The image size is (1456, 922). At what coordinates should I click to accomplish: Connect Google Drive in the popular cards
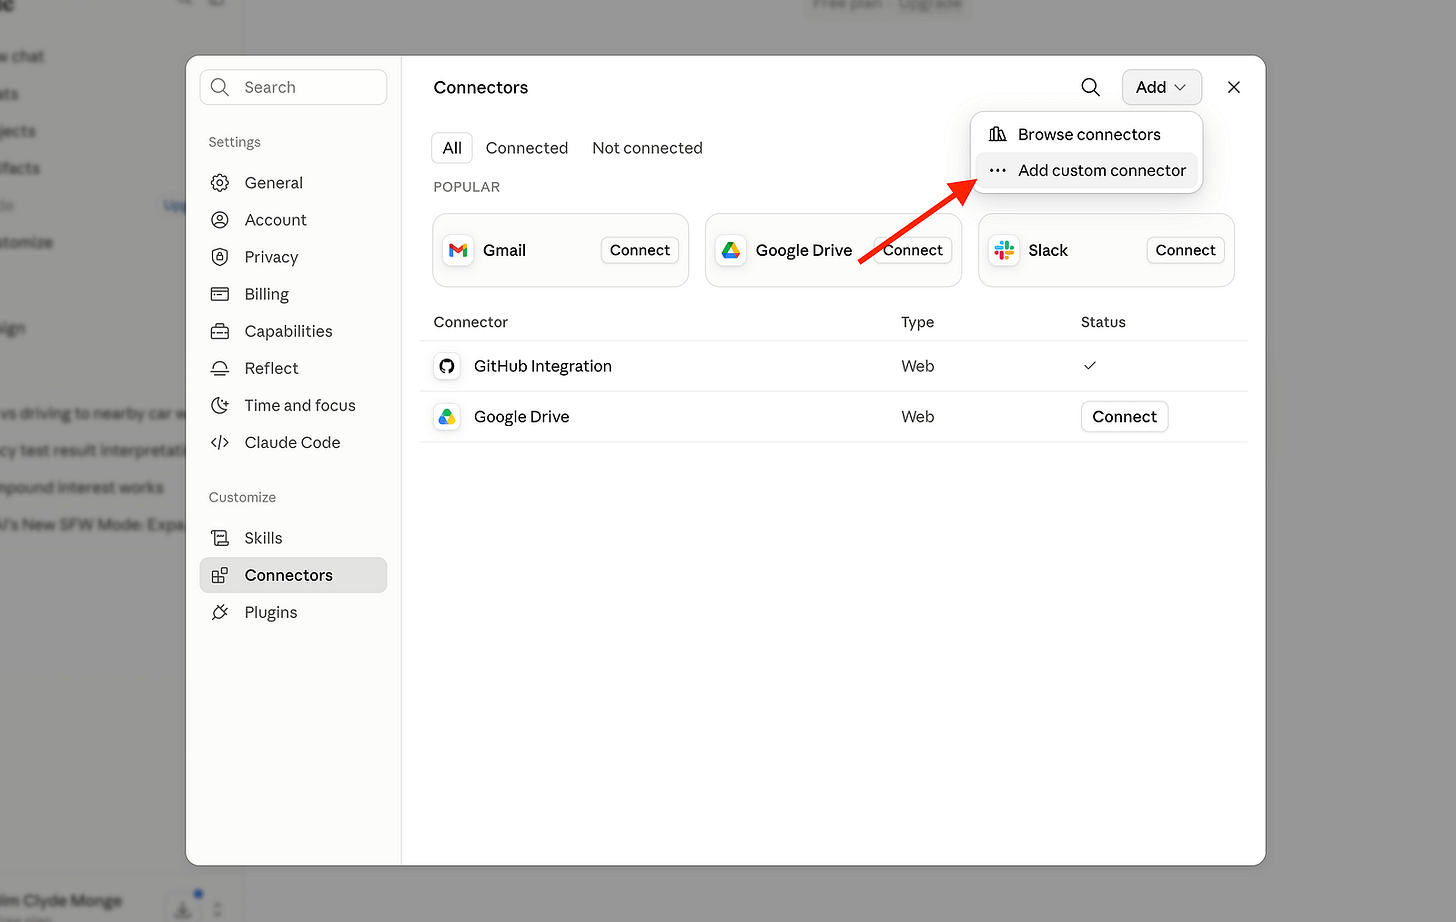[912, 250]
